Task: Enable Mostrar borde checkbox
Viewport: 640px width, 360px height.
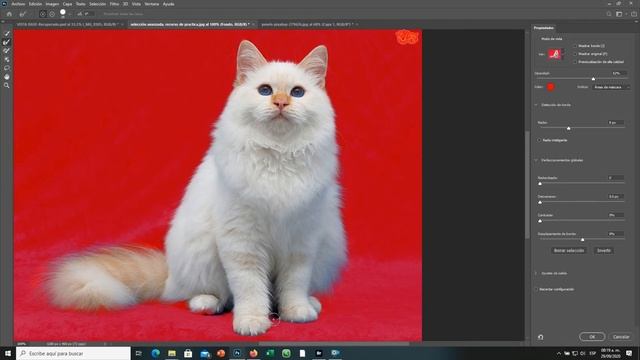Action: click(575, 46)
